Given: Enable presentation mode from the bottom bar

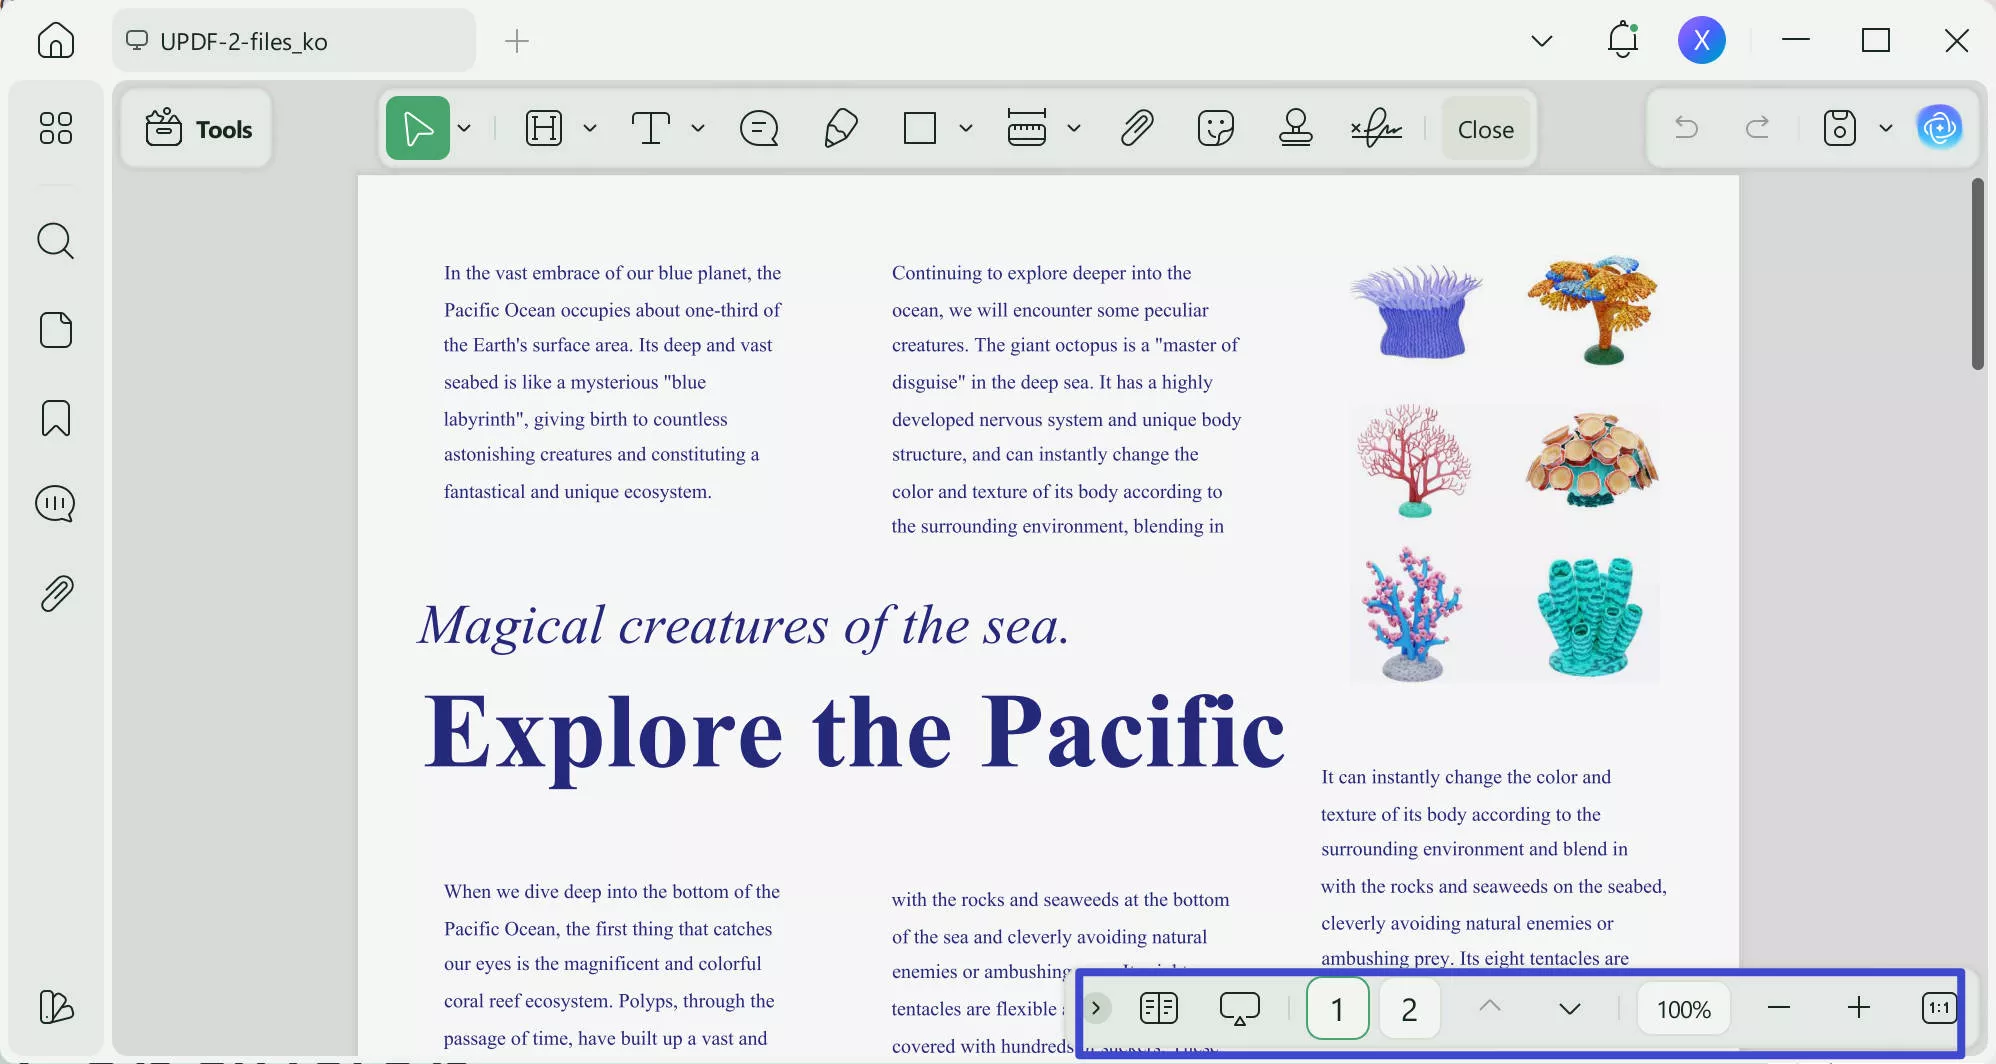Looking at the screenshot, I should tap(1240, 1008).
